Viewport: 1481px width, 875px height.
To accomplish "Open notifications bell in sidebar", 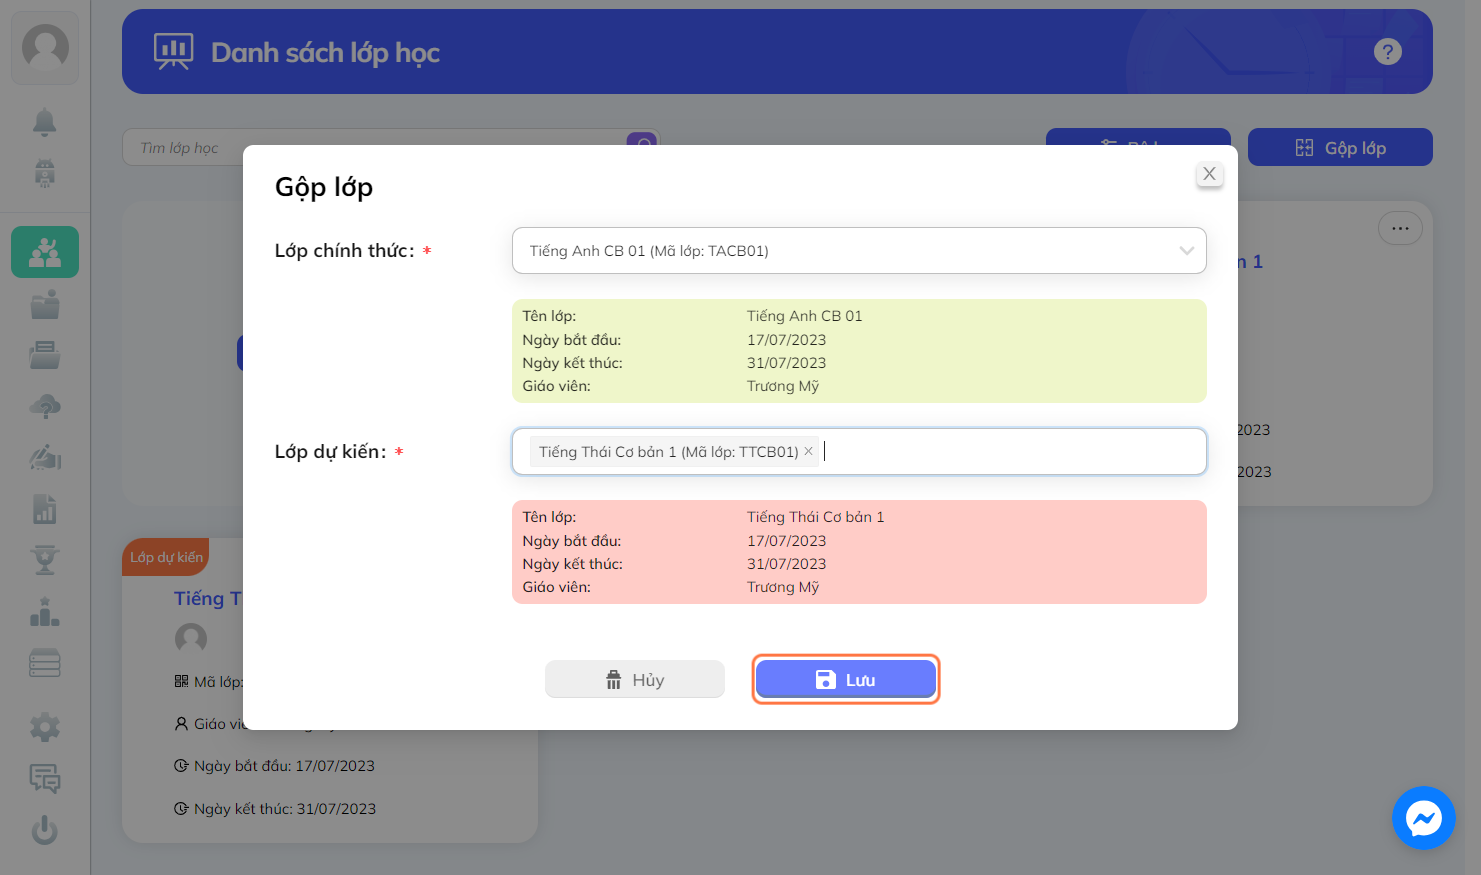I will coord(45,122).
